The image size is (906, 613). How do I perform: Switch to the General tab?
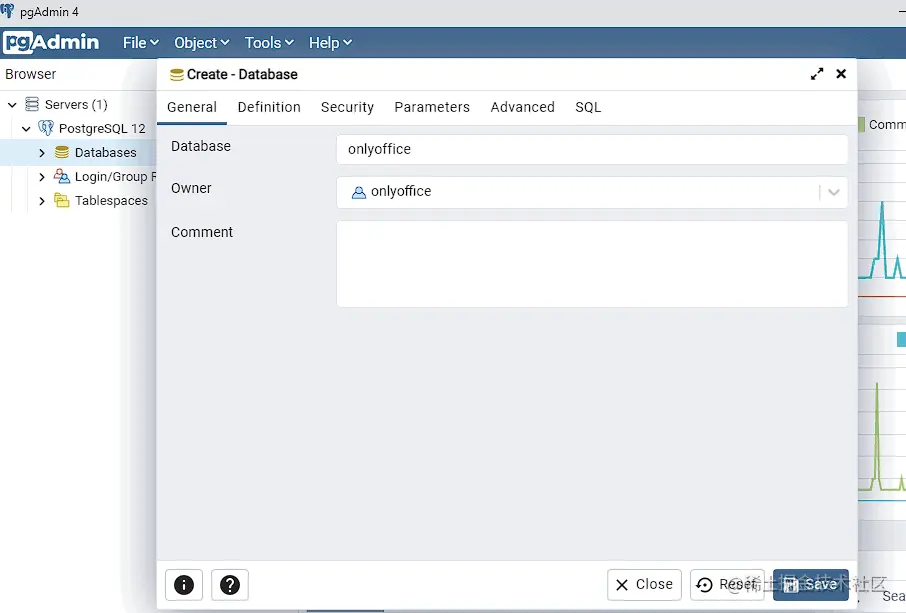tap(192, 107)
